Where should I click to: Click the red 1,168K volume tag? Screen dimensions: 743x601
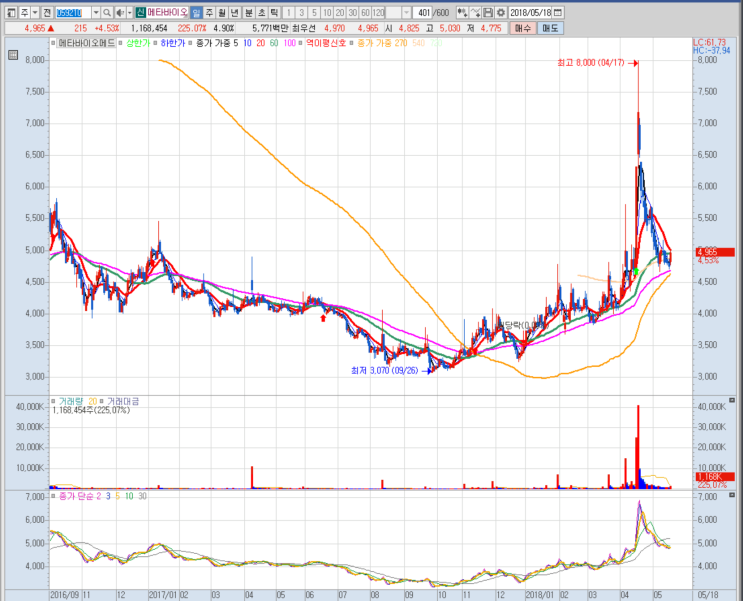(x=715, y=477)
